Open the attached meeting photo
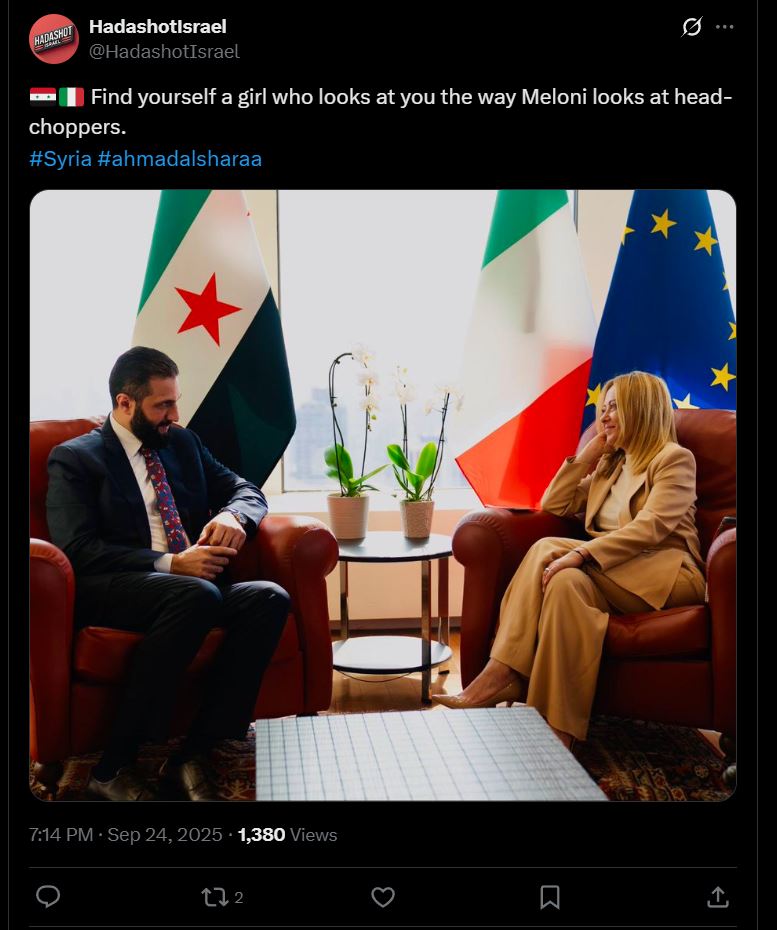This screenshot has height=930, width=777. [x=383, y=495]
